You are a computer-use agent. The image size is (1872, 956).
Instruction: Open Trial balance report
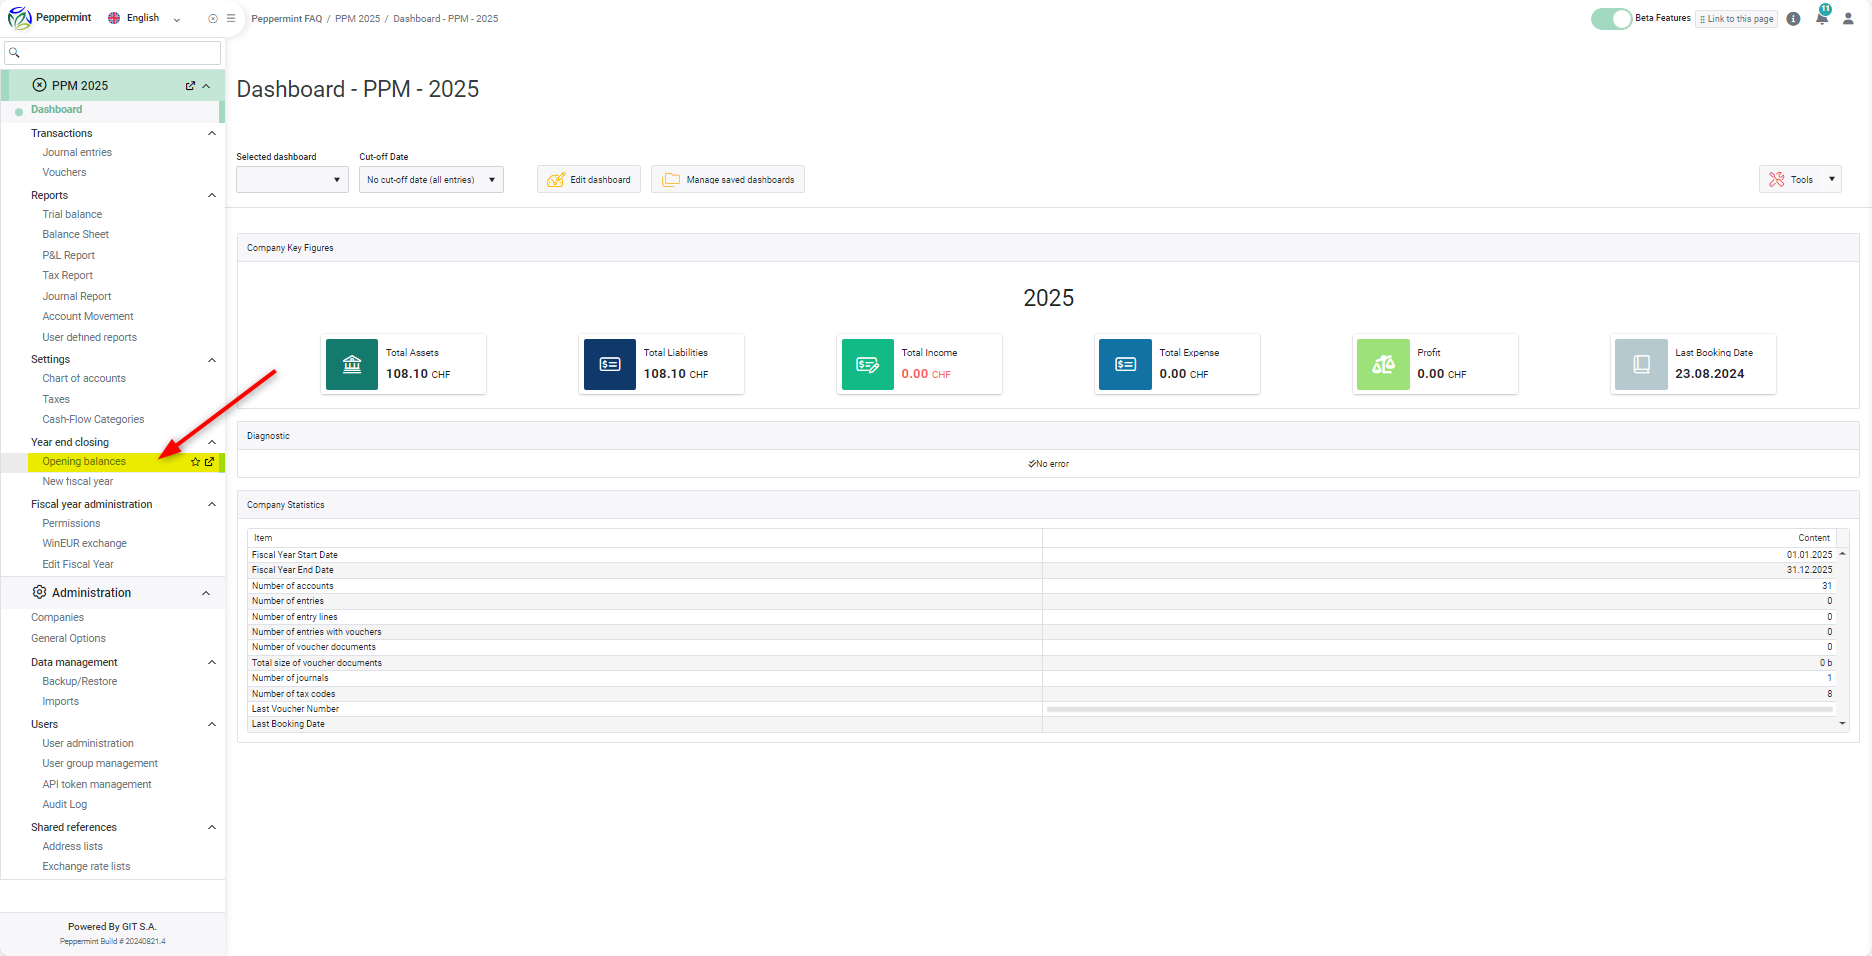[x=72, y=215]
